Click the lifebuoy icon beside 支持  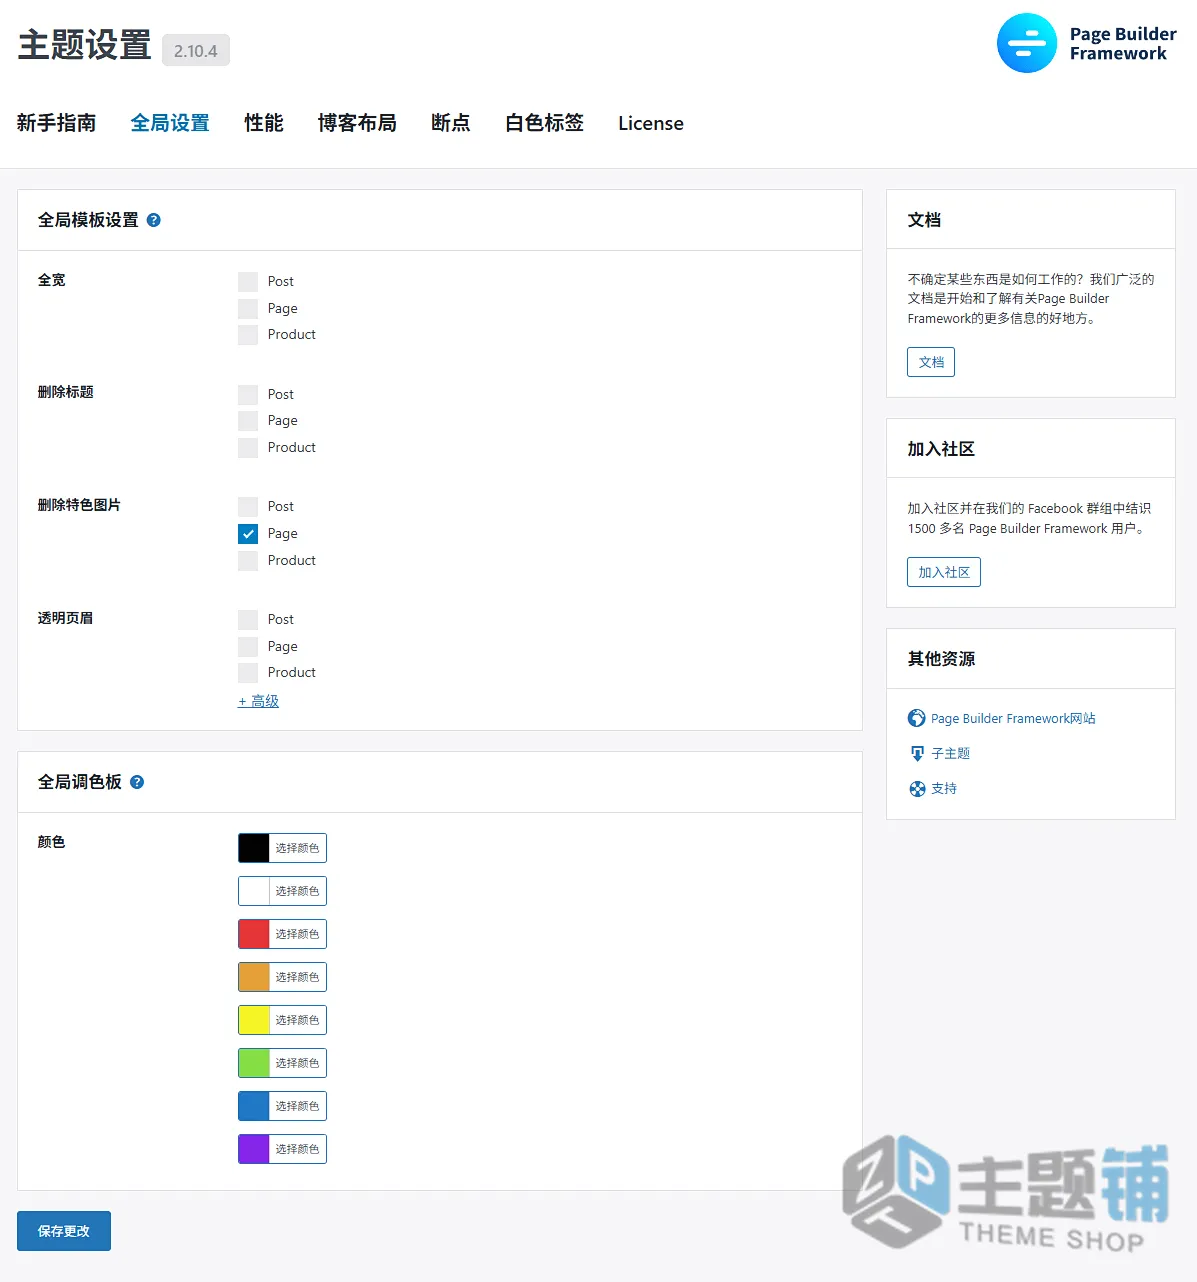coord(917,788)
